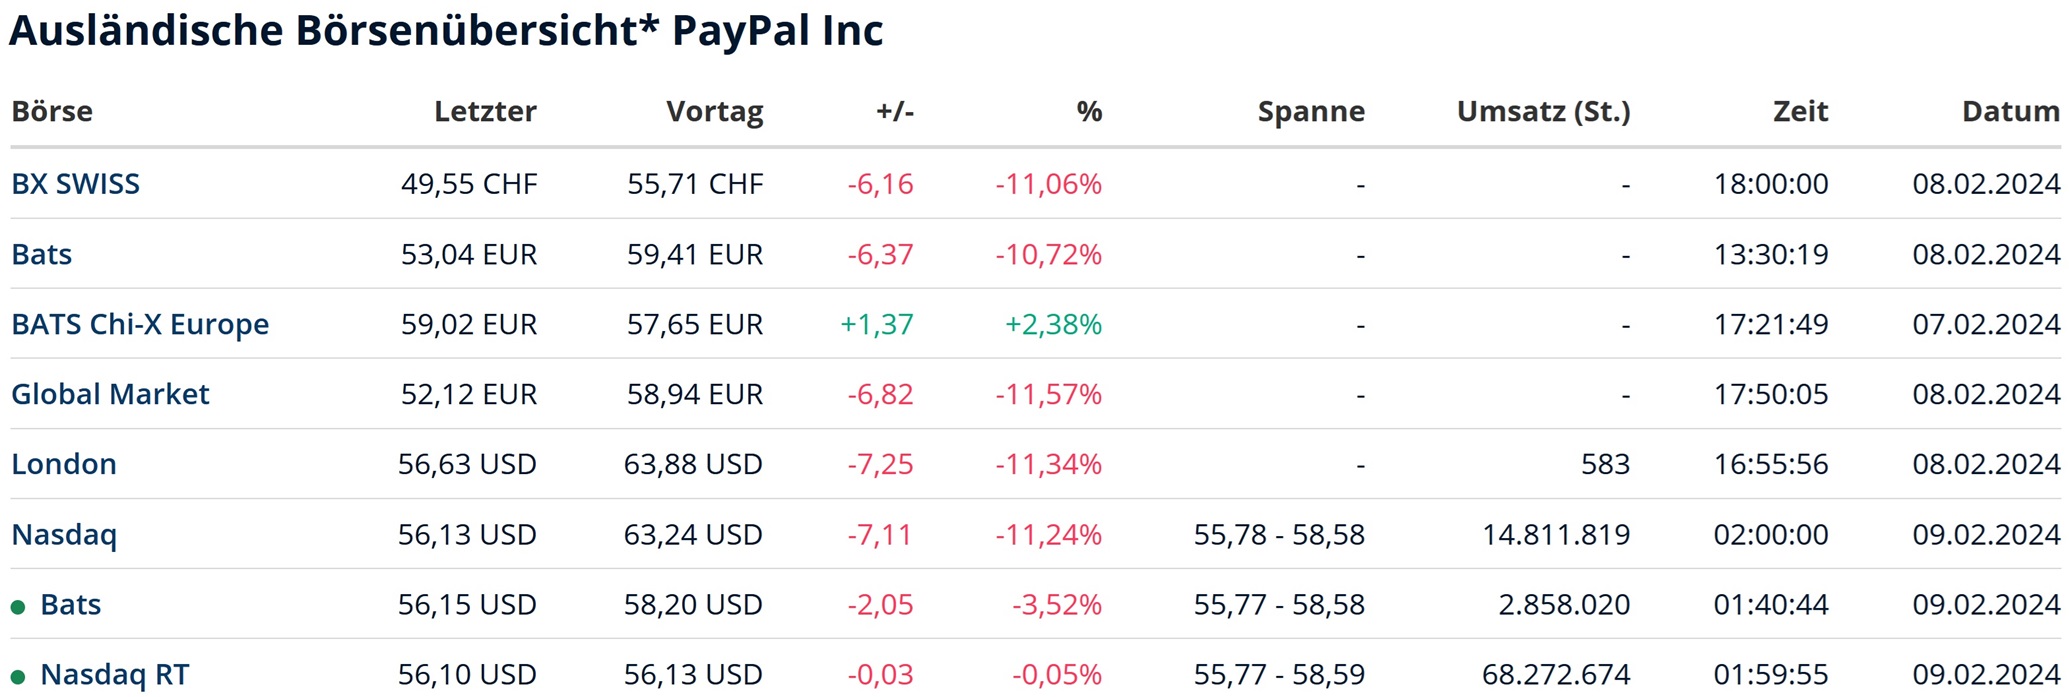The image size is (2069, 697).
Task: Open the Bats link in the EUR row
Action: pos(41,254)
